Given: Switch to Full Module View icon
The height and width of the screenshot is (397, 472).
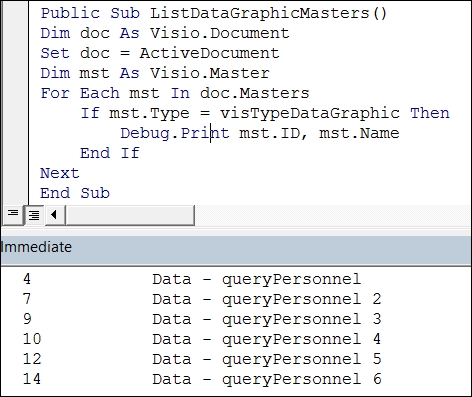Looking at the screenshot, I should point(34,215).
